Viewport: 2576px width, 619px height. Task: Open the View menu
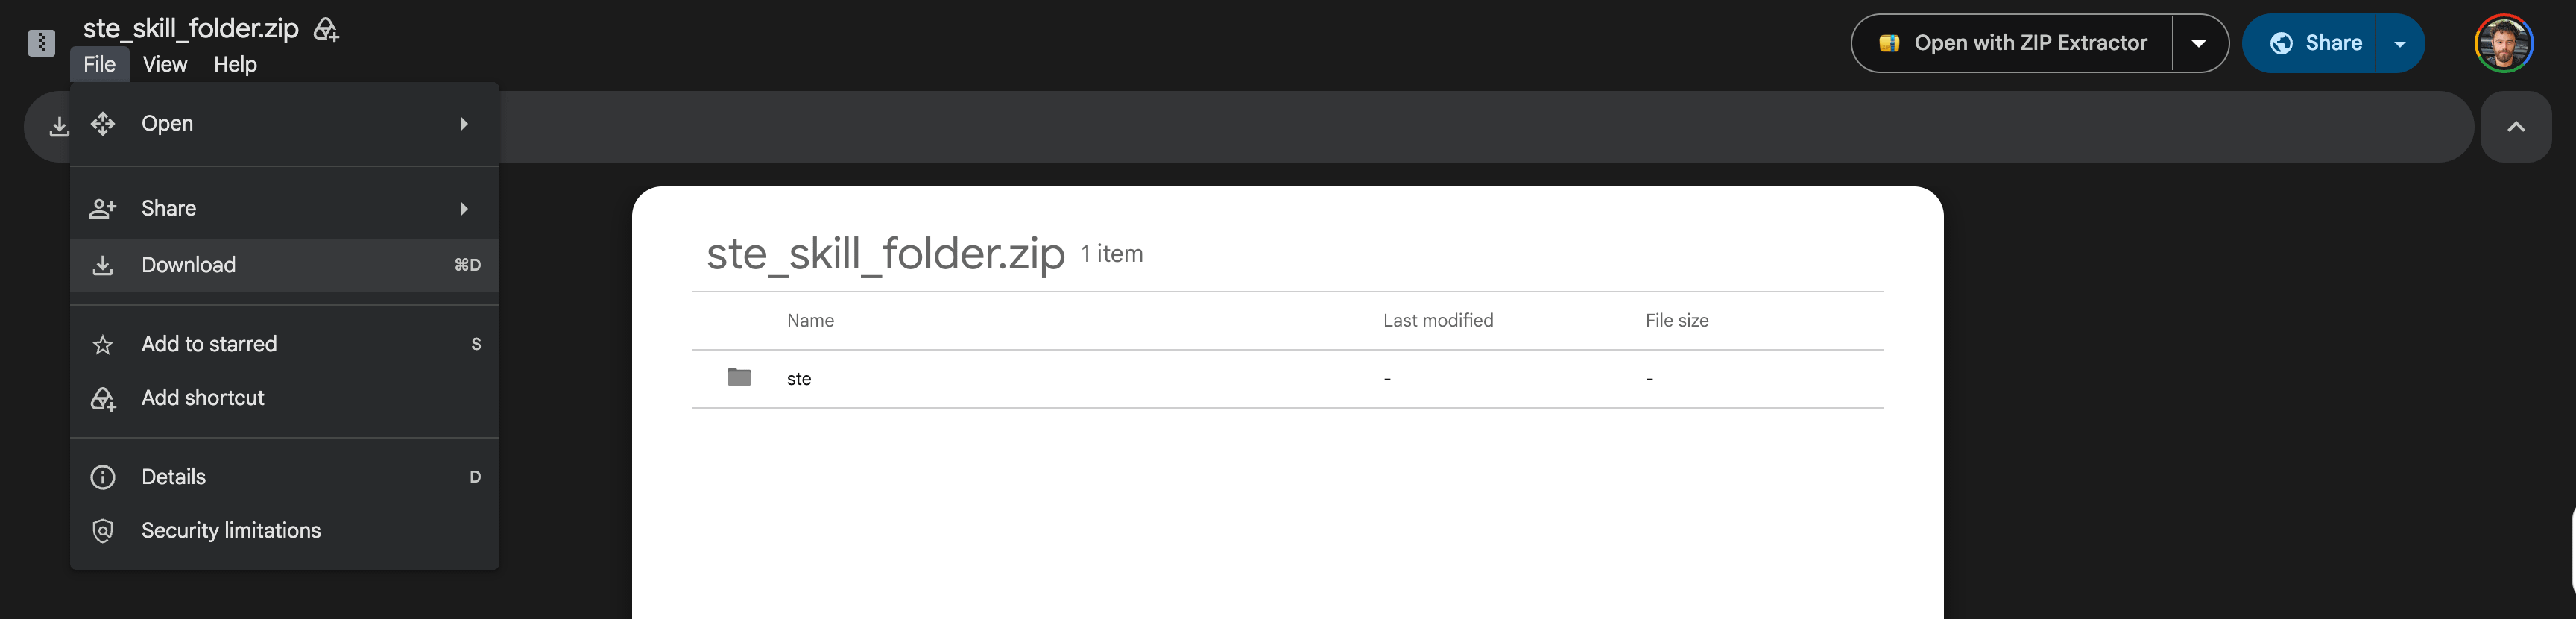pos(165,64)
